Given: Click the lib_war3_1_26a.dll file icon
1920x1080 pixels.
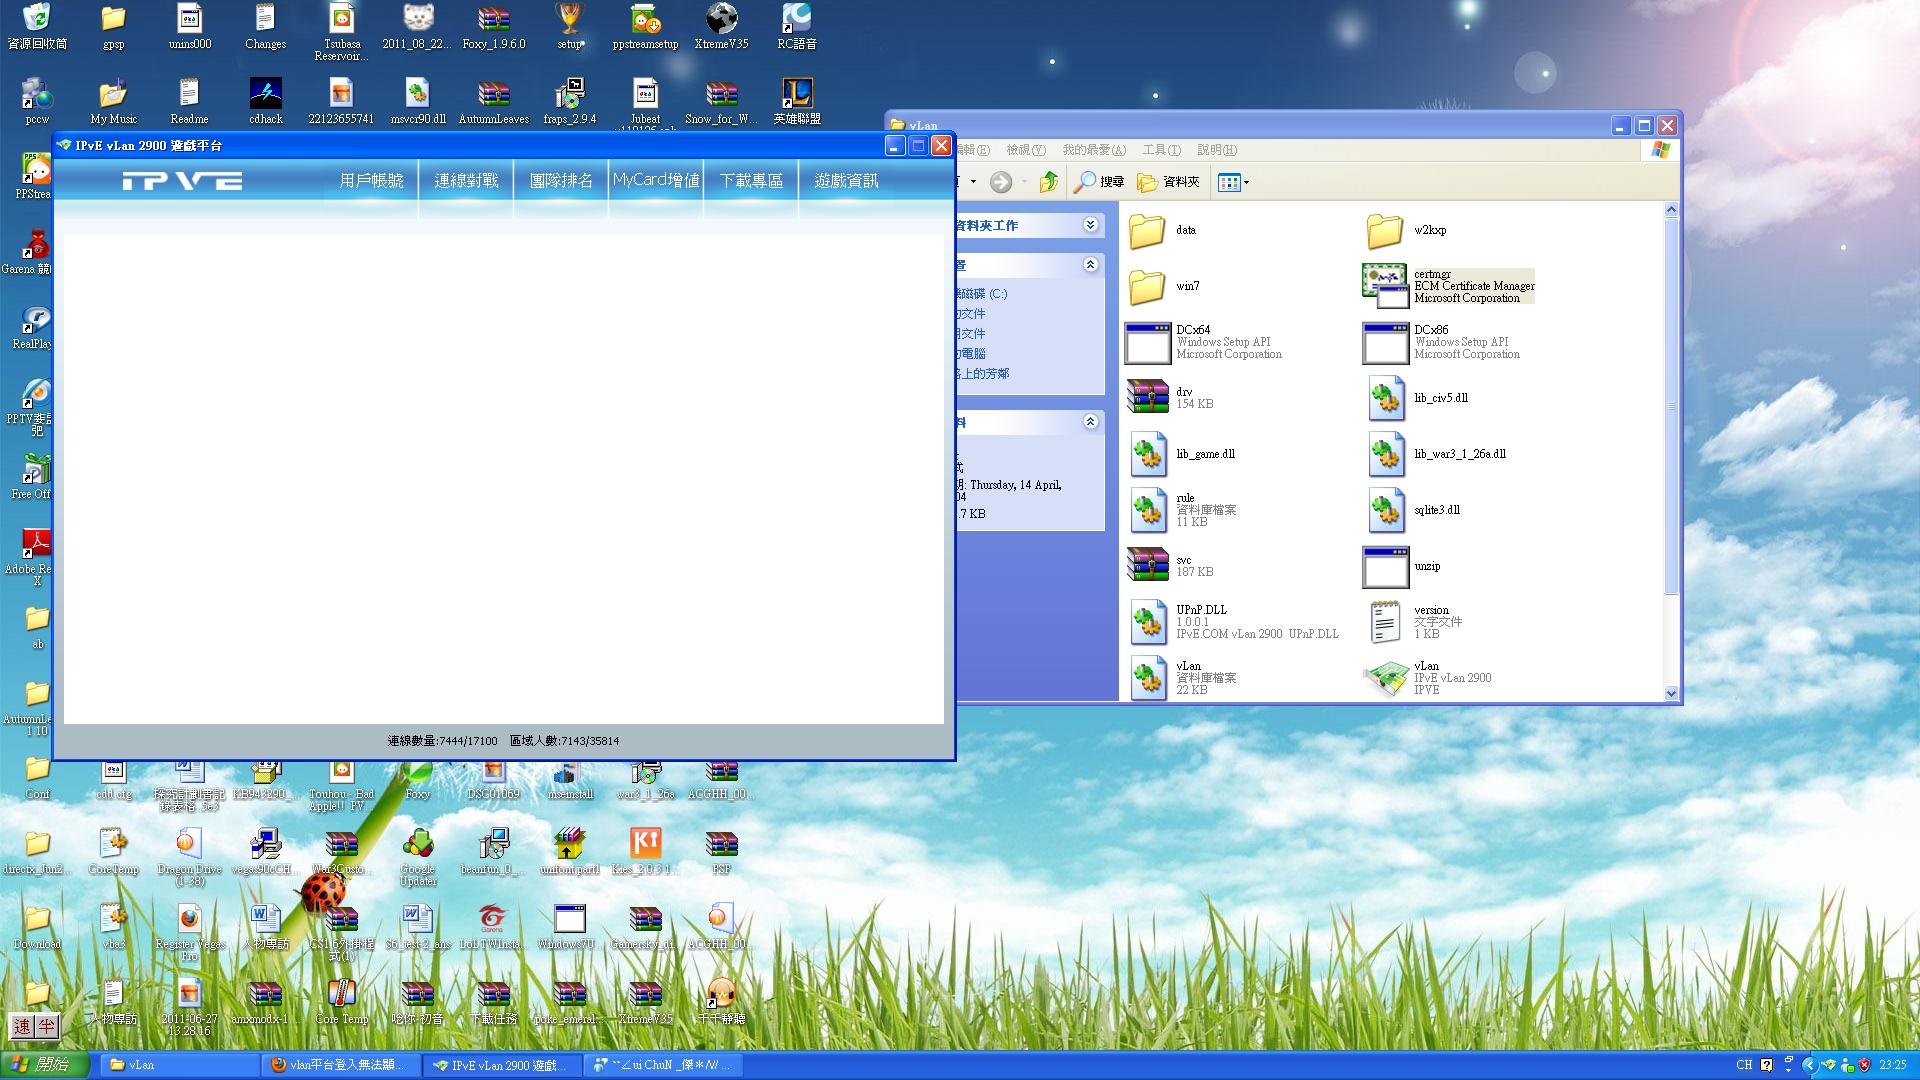Looking at the screenshot, I should [x=1386, y=454].
